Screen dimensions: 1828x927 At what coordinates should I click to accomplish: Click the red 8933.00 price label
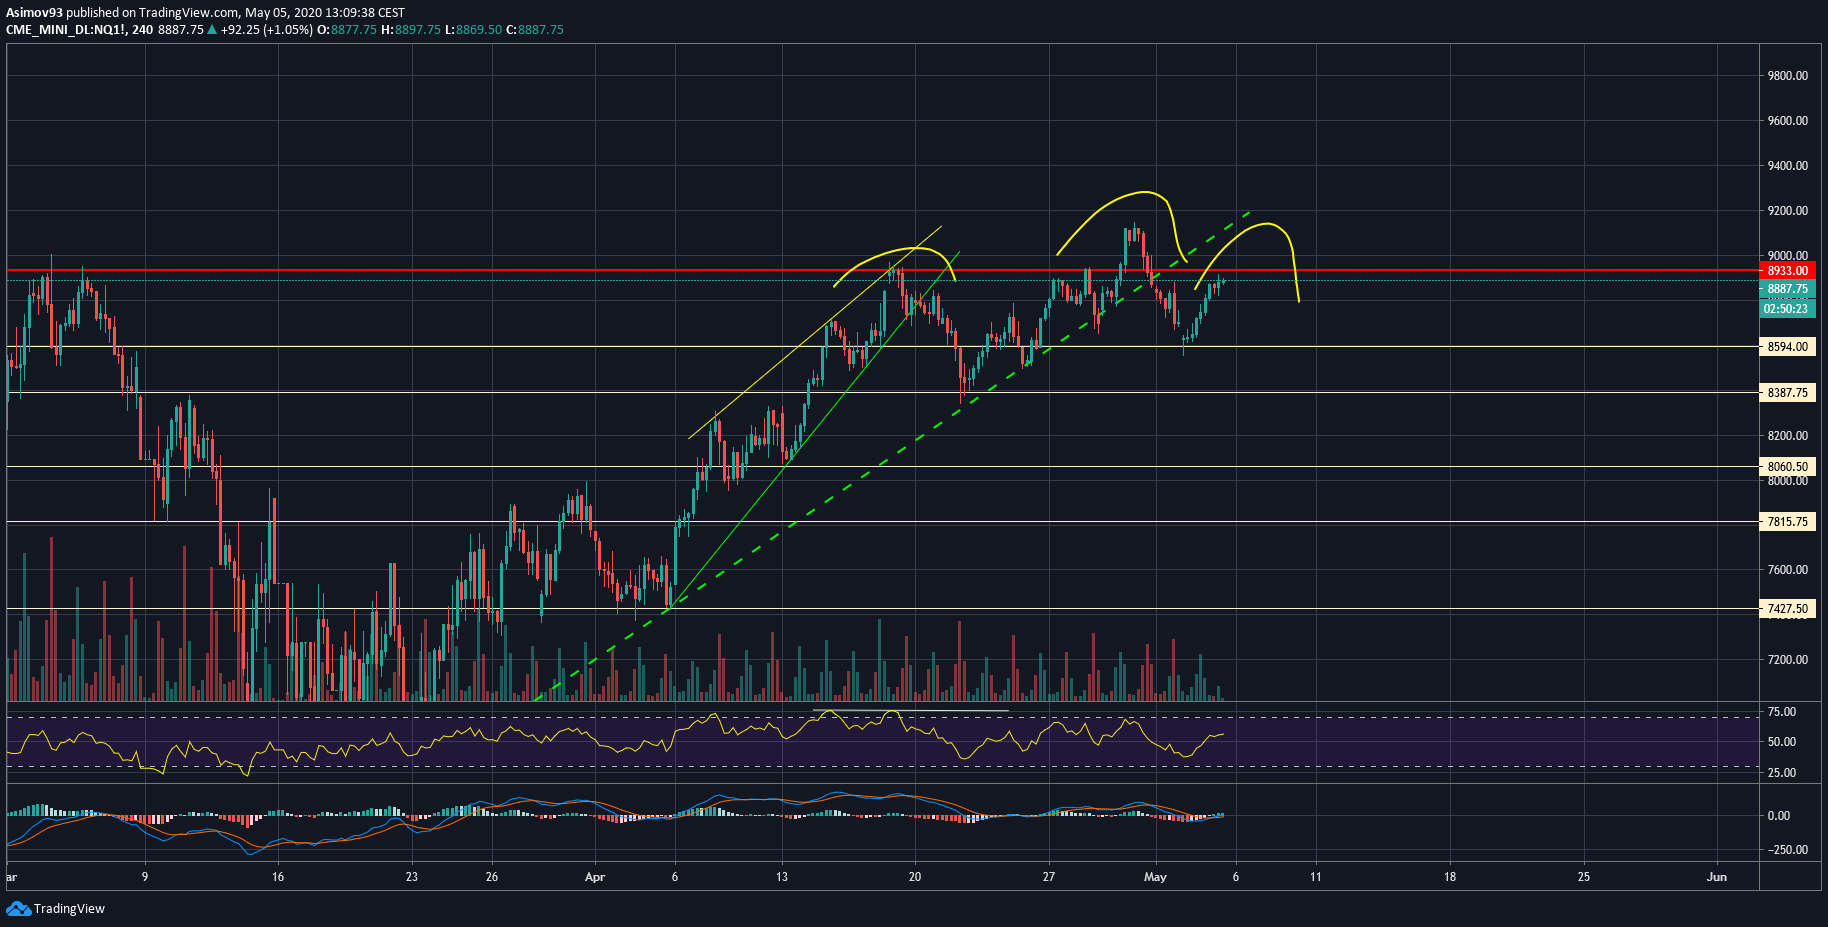click(1787, 271)
